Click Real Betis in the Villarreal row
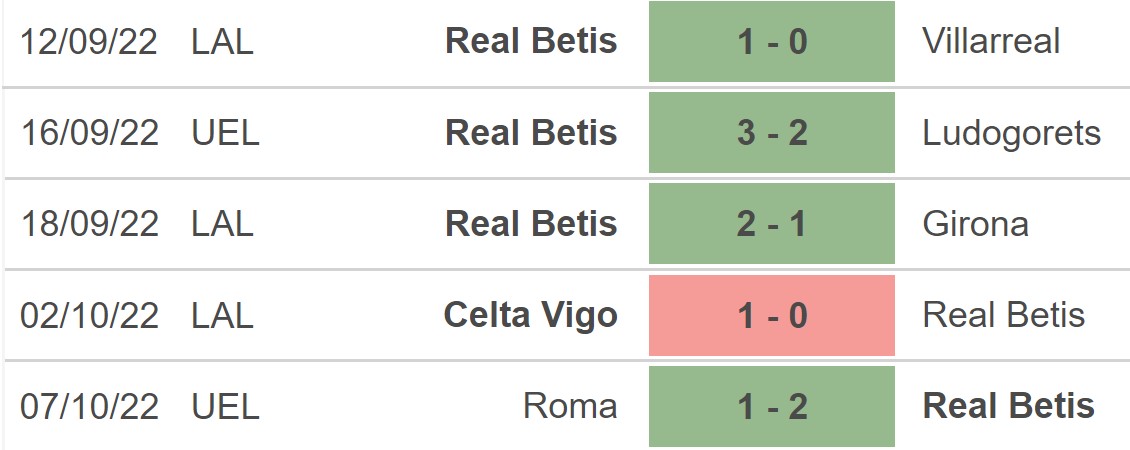 pyautogui.click(x=531, y=41)
